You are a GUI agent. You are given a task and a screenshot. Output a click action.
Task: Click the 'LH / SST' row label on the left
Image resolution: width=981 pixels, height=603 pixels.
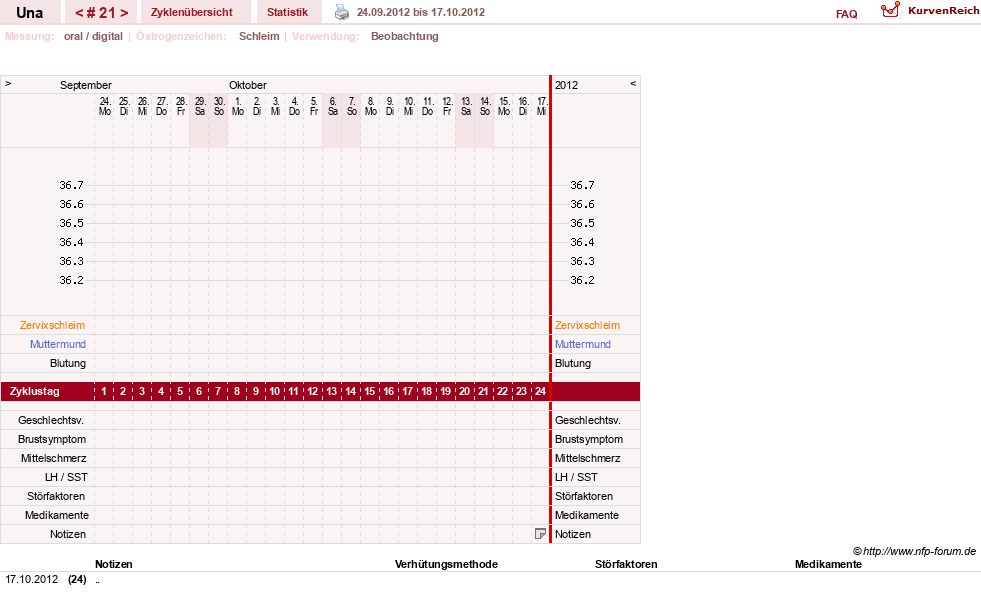(66, 477)
